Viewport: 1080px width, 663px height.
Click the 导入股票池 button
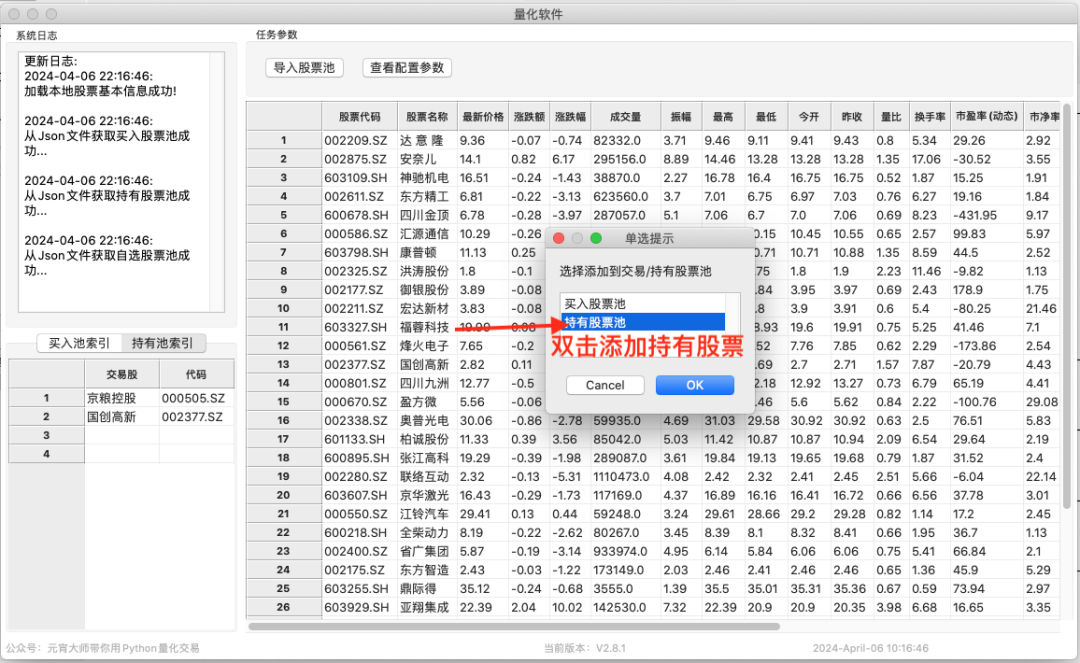[x=304, y=68]
